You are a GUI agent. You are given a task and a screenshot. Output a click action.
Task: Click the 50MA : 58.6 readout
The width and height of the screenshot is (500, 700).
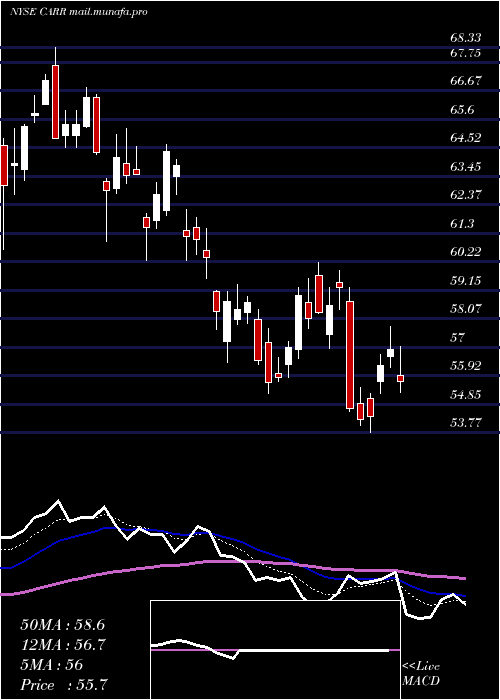click(62, 625)
